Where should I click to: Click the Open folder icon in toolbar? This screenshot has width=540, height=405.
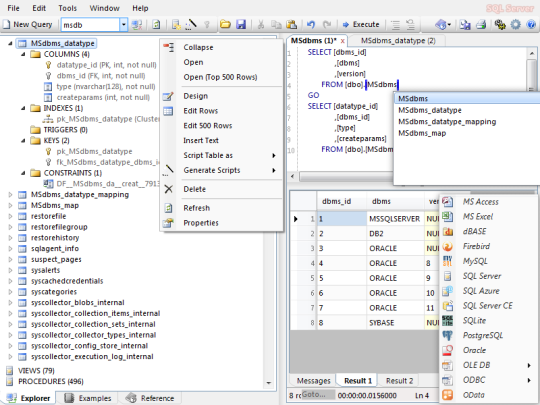click(x=225, y=24)
